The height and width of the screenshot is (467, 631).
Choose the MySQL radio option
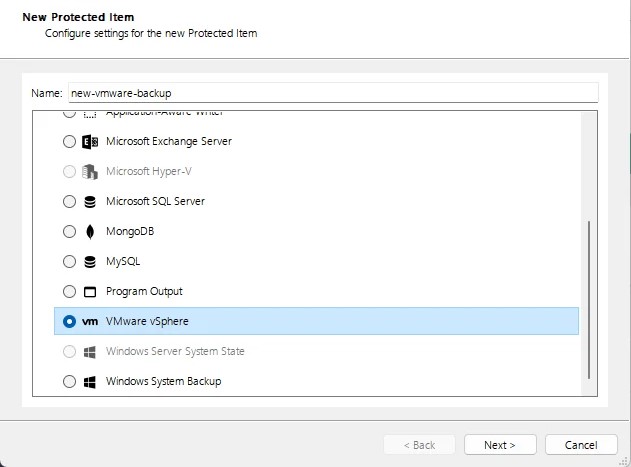(69, 261)
